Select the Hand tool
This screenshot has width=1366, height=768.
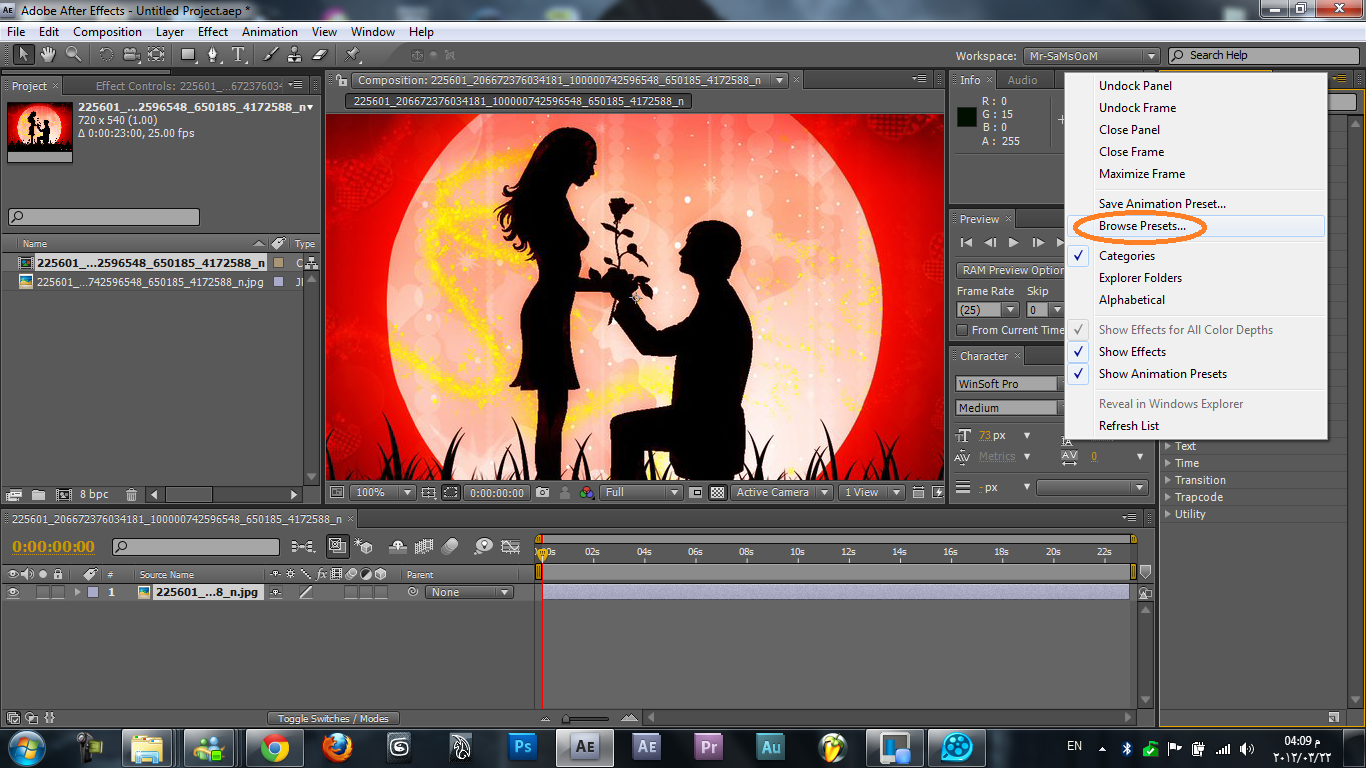(48, 55)
